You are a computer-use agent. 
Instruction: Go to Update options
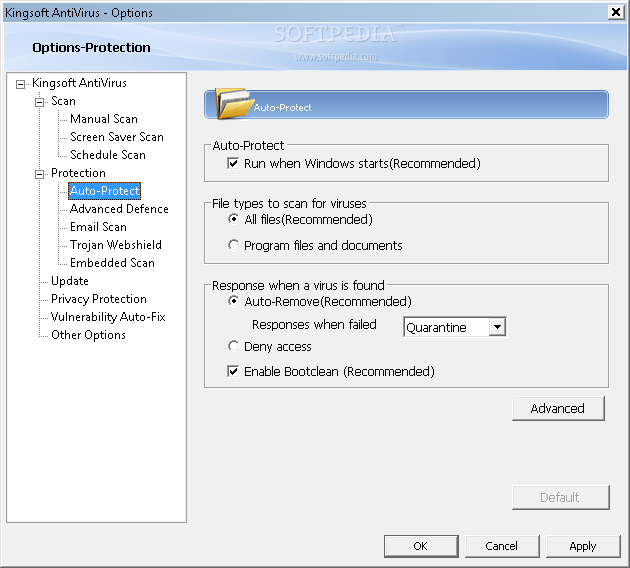pos(70,281)
